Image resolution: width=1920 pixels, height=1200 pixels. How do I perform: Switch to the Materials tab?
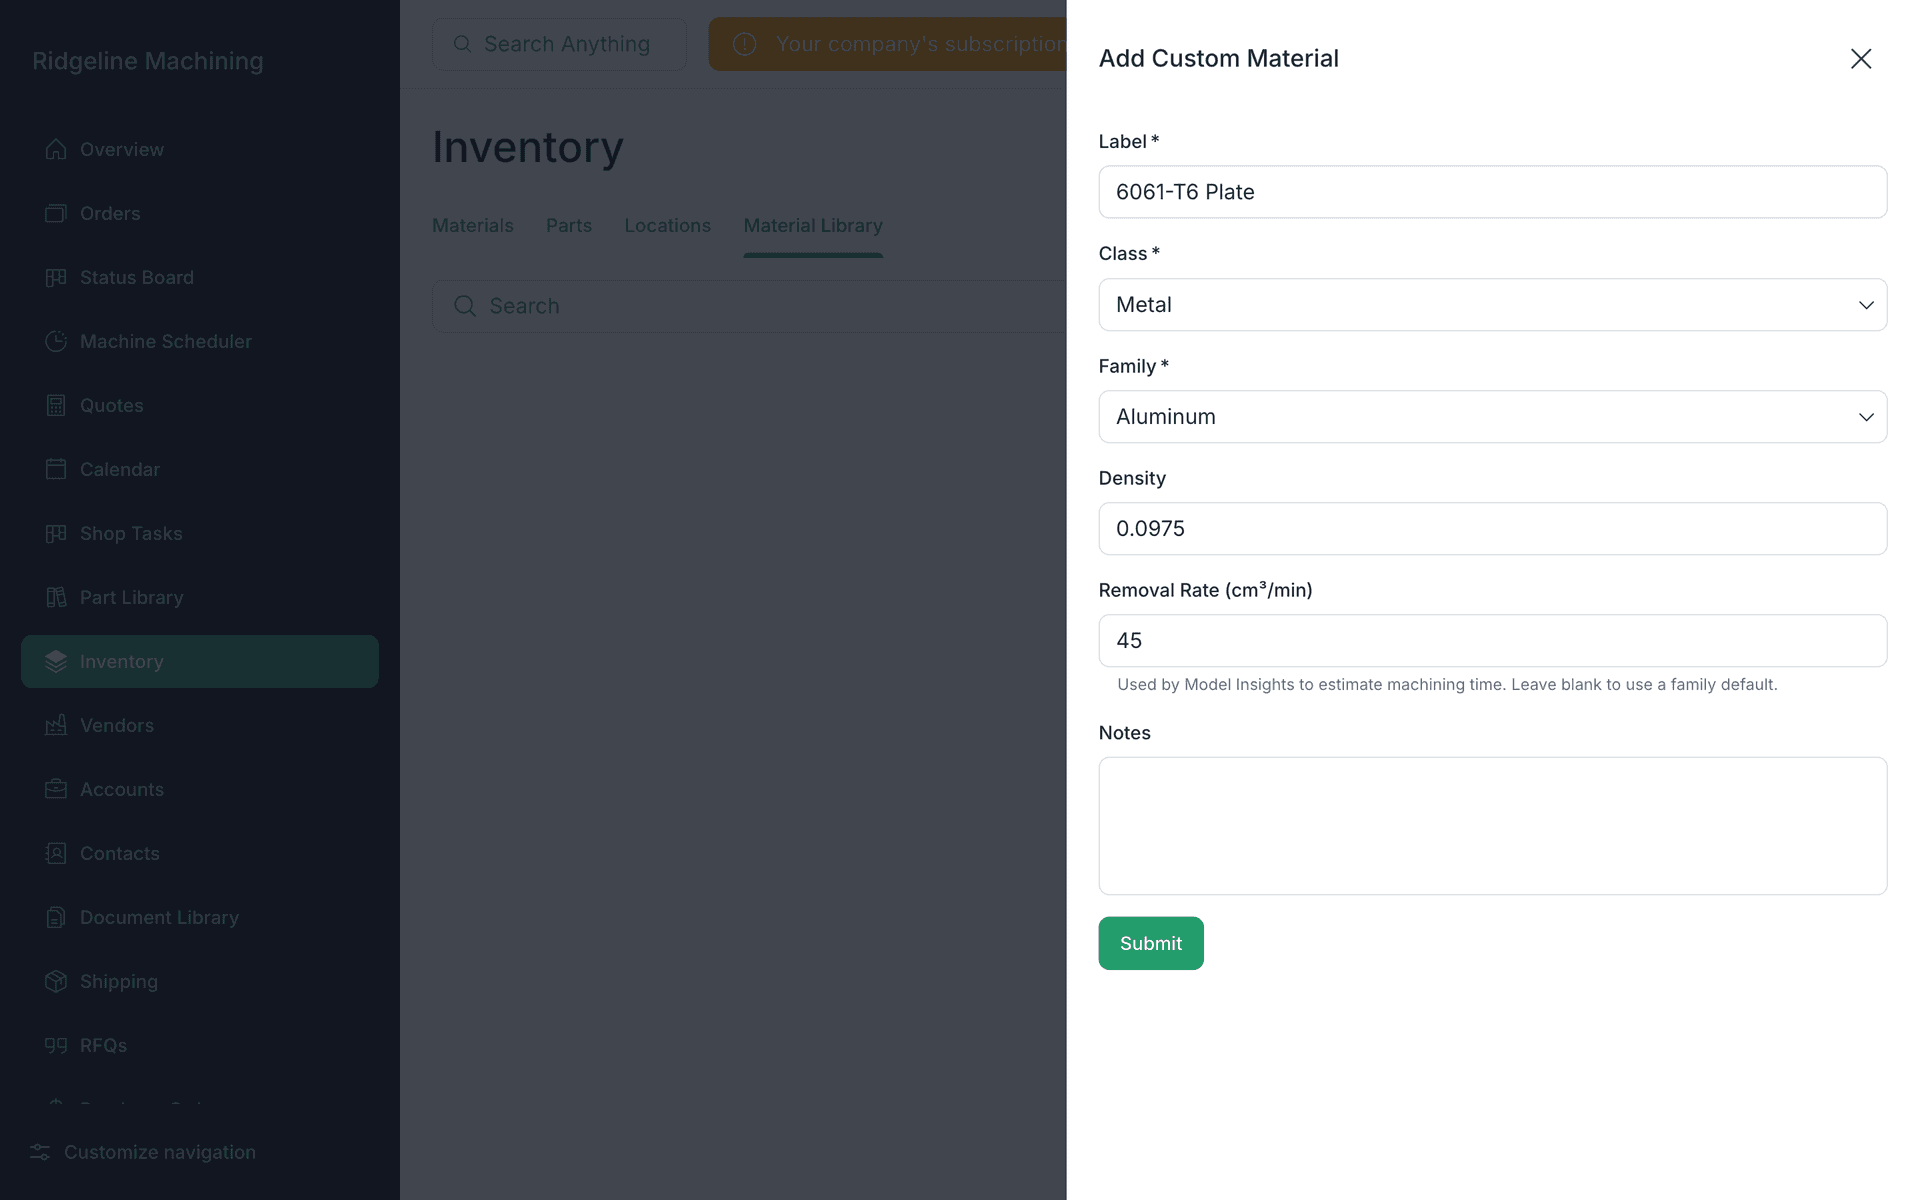pos(473,226)
